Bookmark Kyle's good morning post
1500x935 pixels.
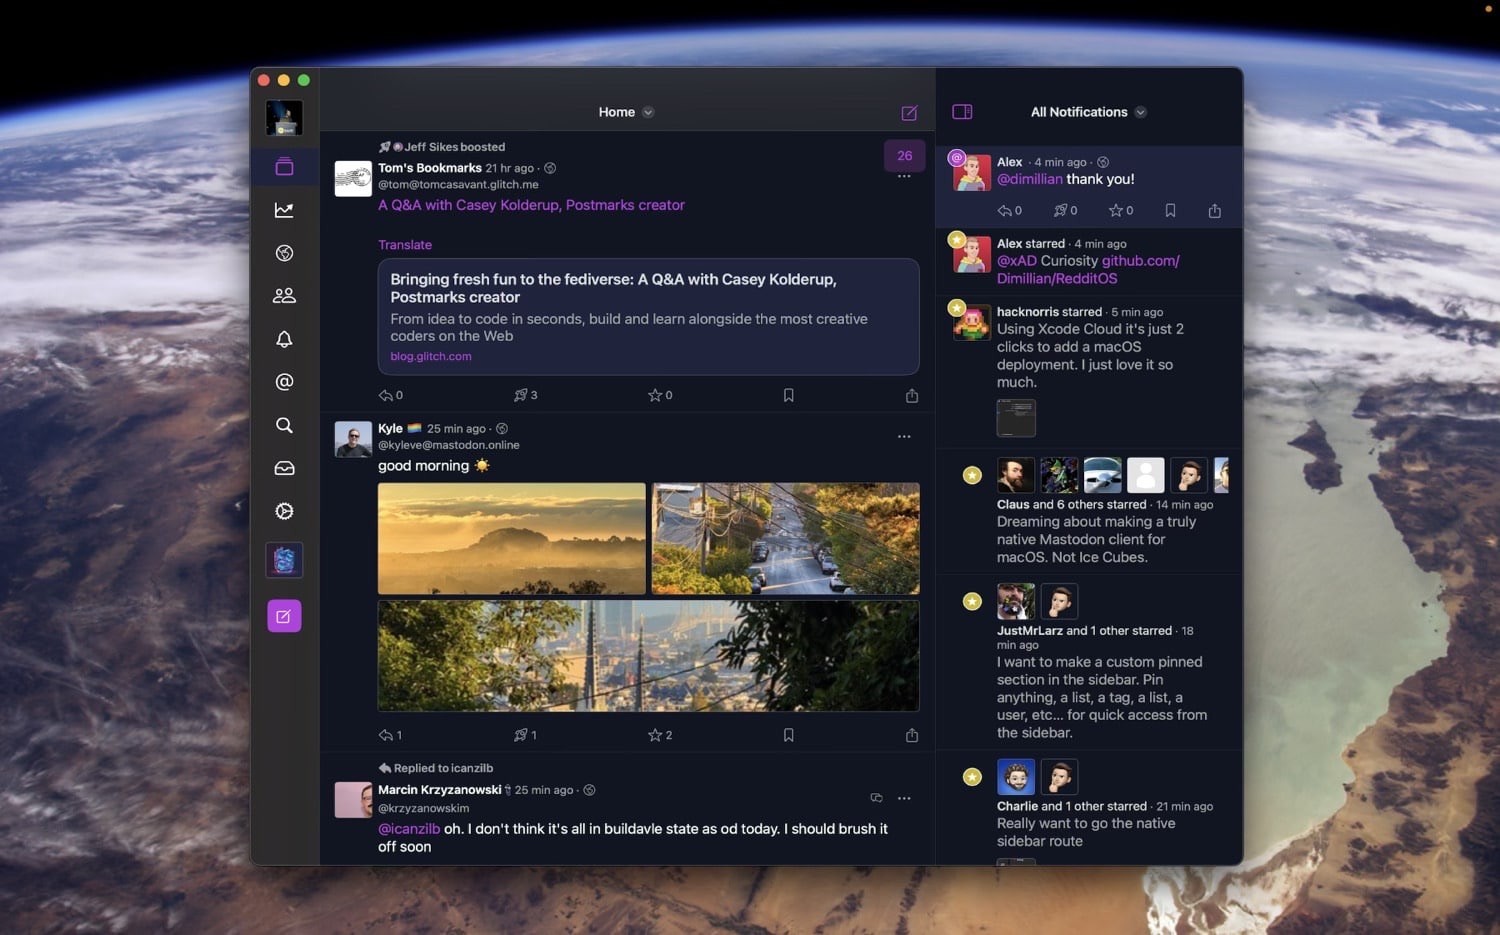tap(789, 735)
